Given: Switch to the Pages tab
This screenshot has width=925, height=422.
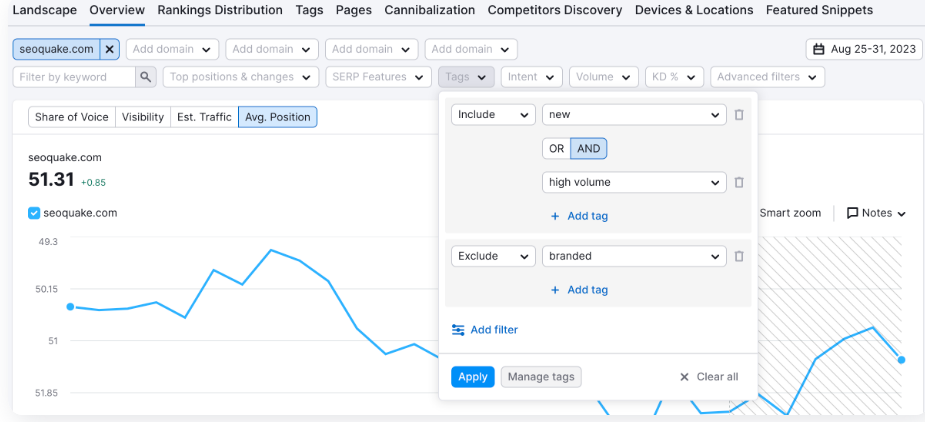Looking at the screenshot, I should [354, 10].
